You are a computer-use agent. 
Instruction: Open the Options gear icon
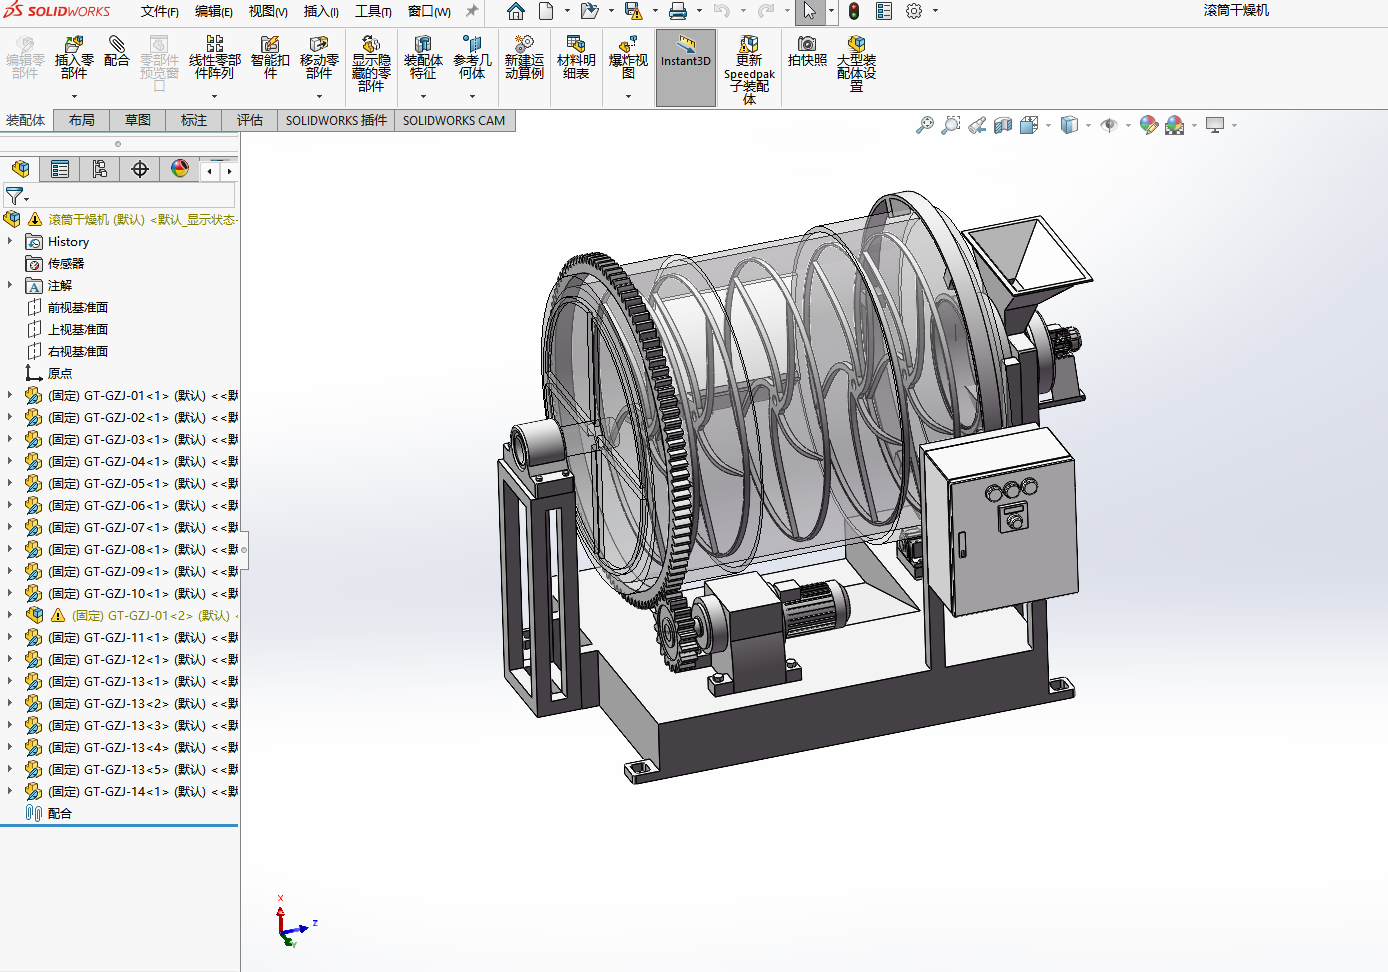914,11
